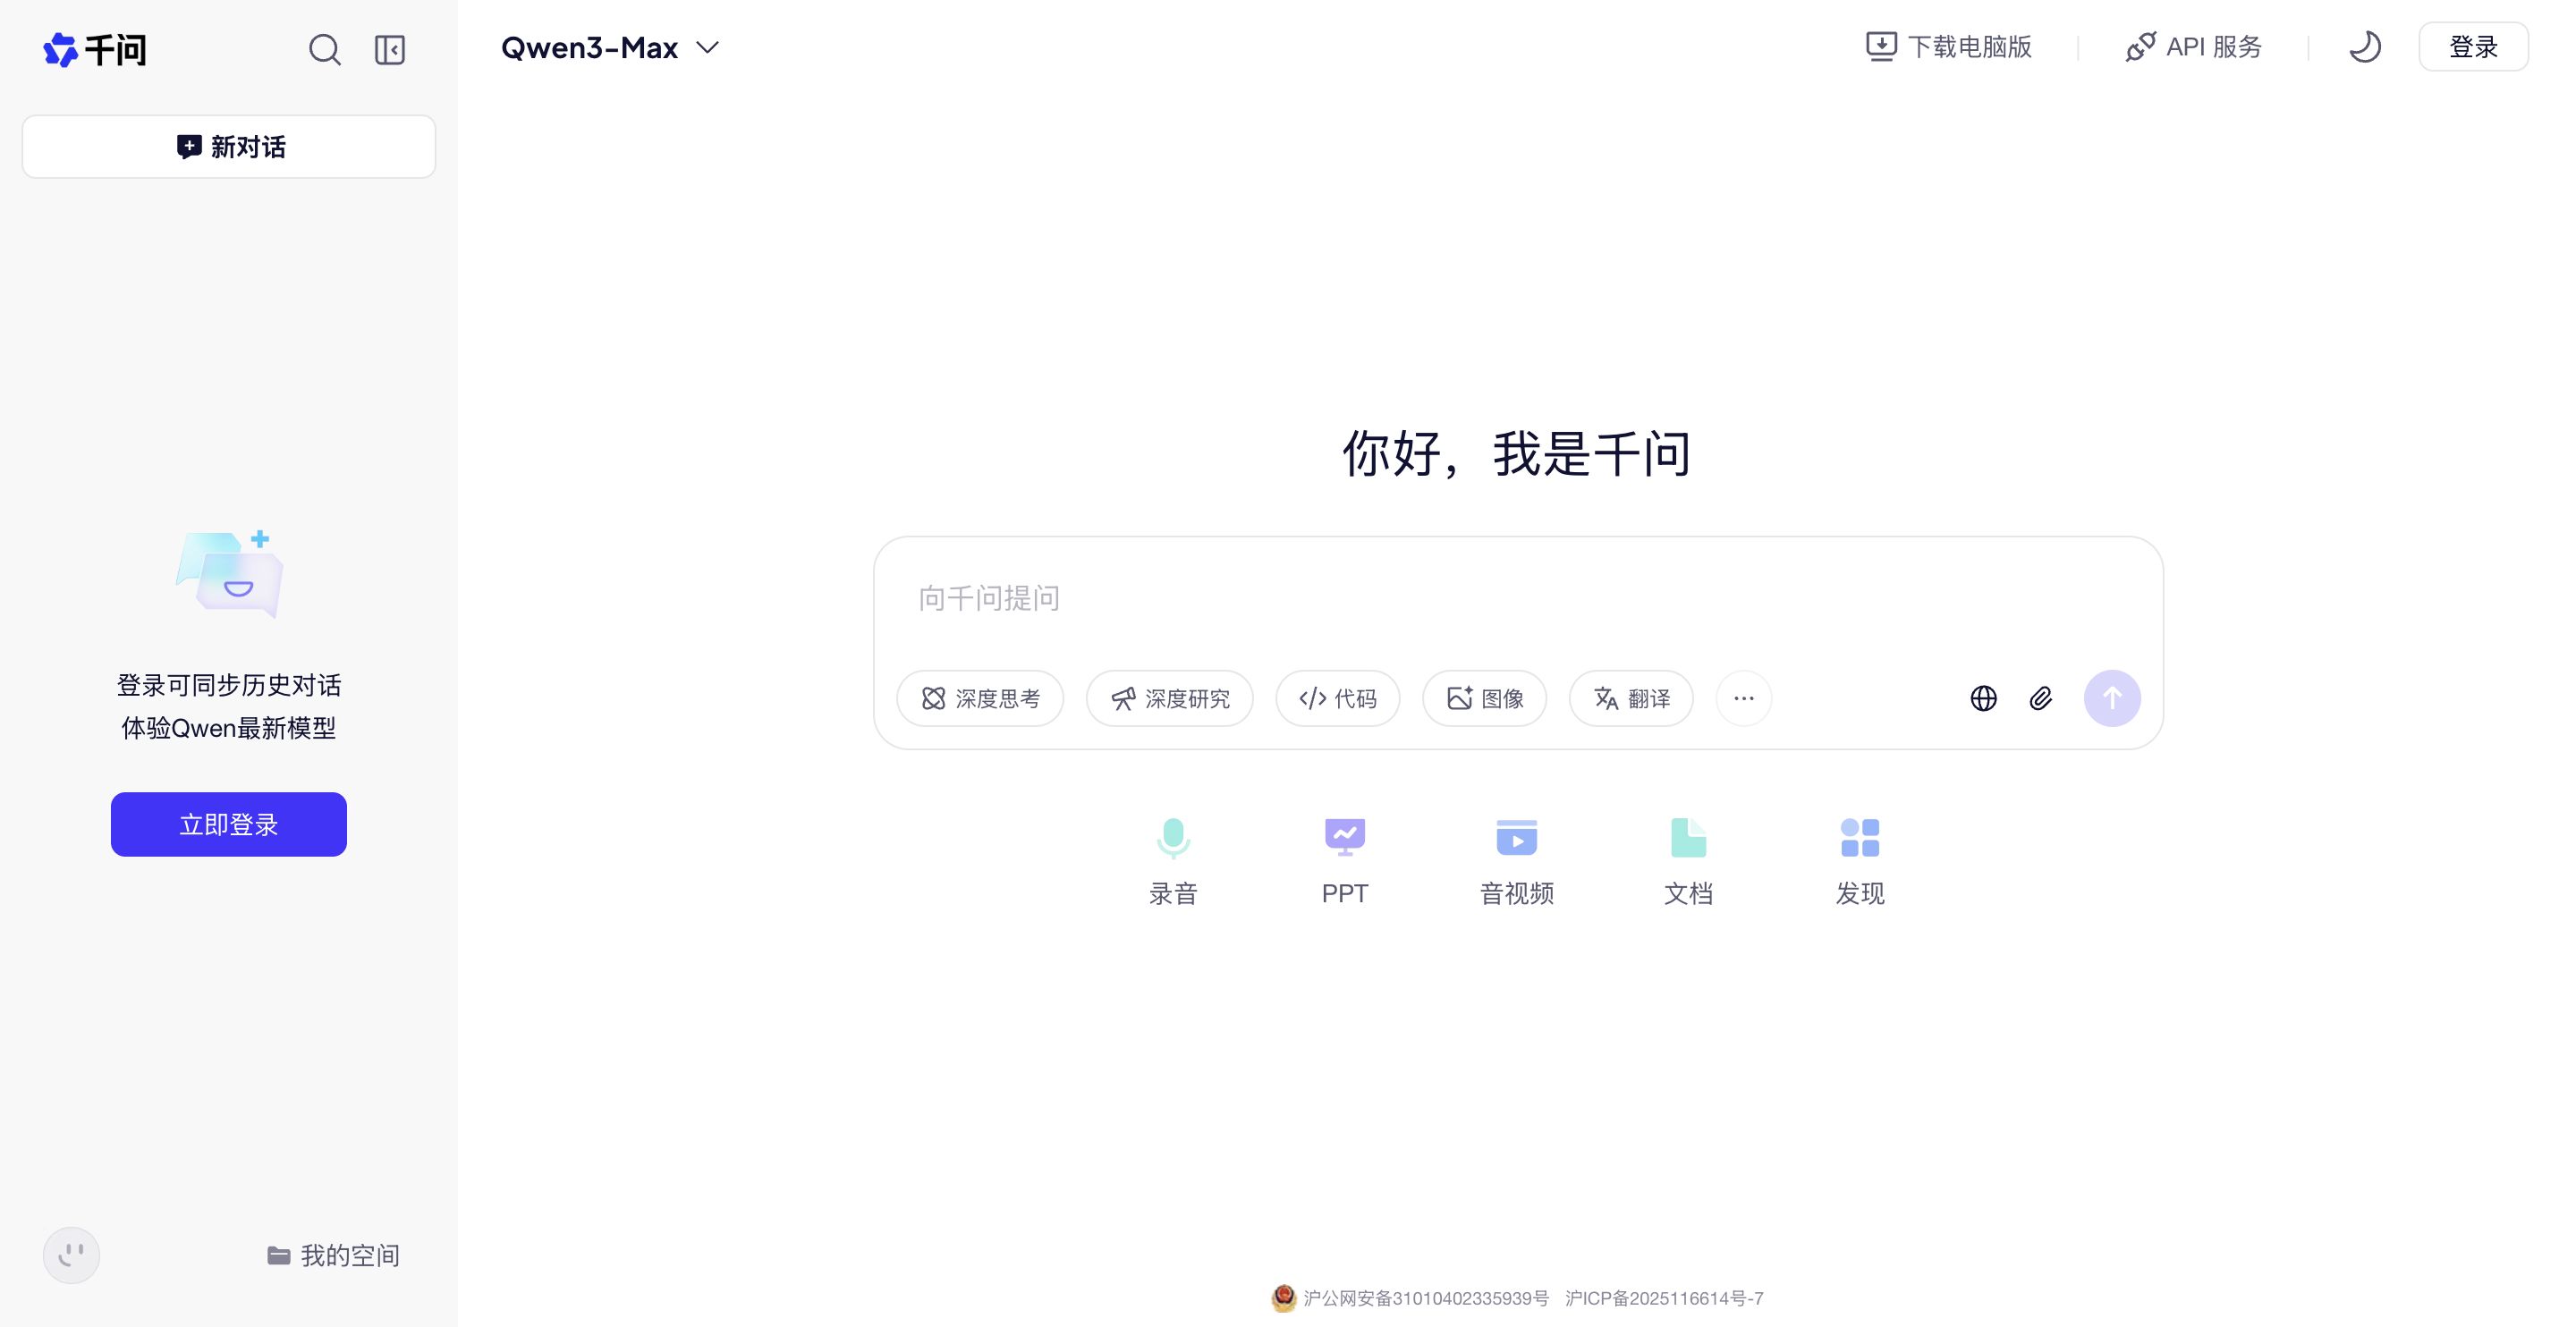The width and height of the screenshot is (2576, 1327).
Task: Toggle 深度思考 deep thinking mode
Action: [x=980, y=698]
